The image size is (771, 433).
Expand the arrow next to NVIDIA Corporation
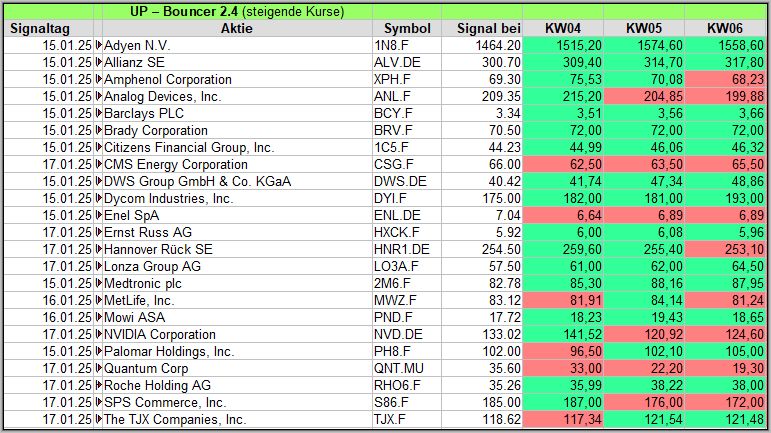point(99,335)
